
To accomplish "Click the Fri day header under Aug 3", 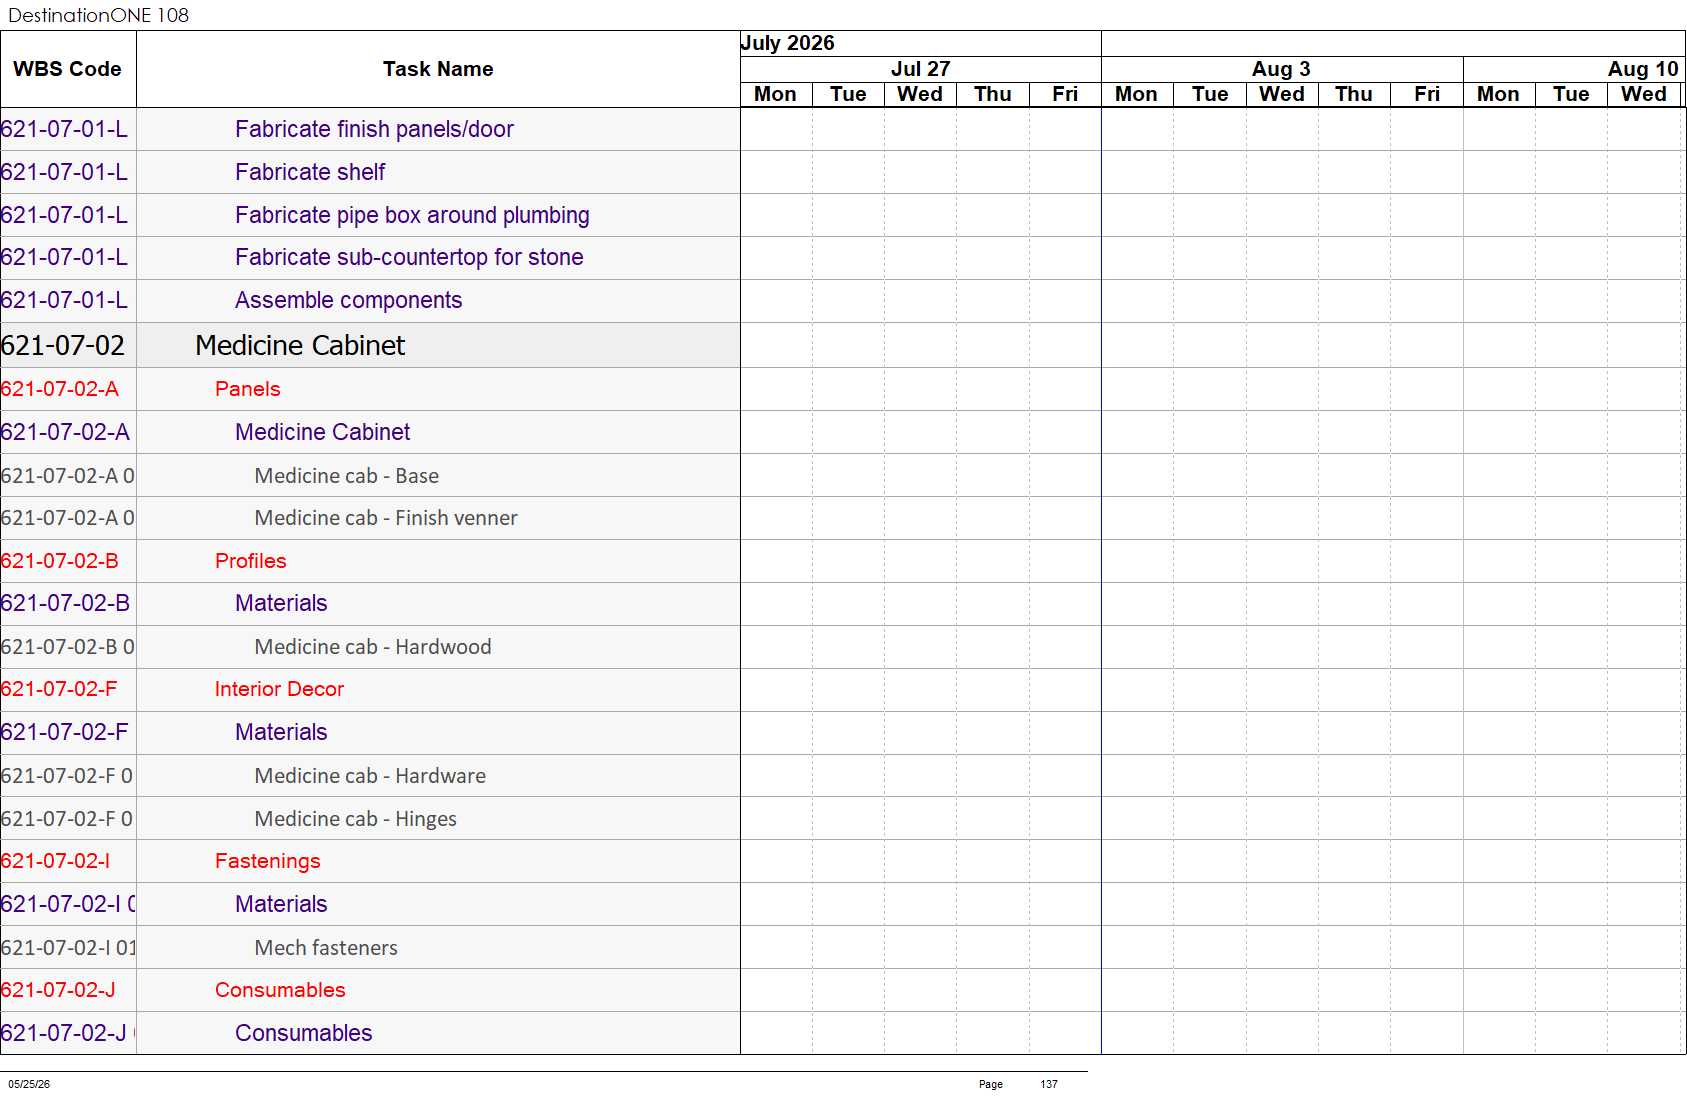I will [x=1427, y=94].
